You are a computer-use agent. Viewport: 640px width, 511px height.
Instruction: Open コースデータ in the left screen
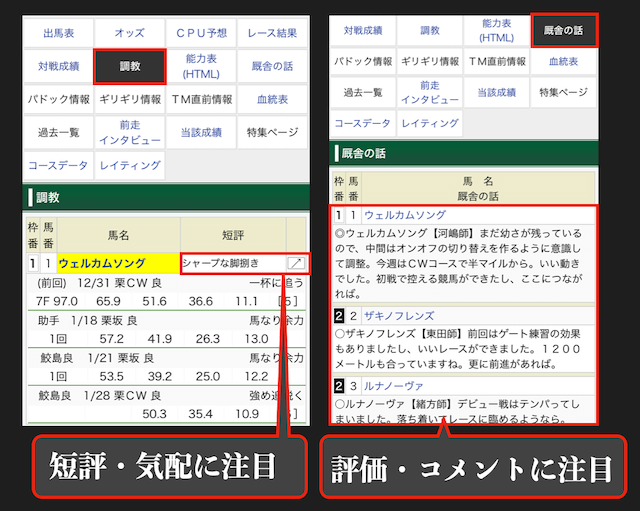coord(59,165)
